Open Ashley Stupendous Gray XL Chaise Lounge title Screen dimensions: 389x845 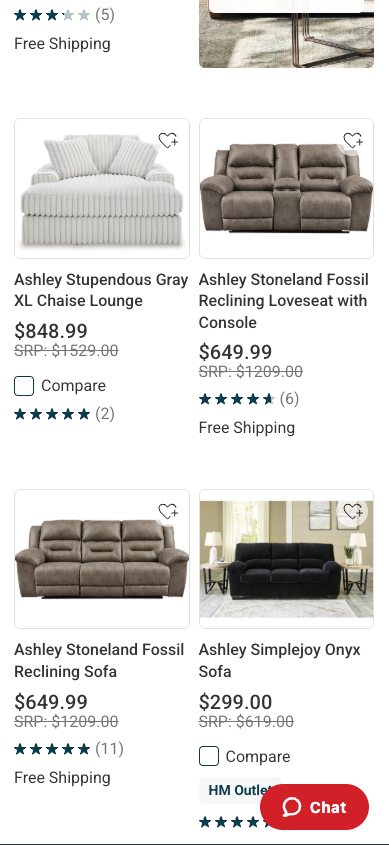(x=101, y=290)
